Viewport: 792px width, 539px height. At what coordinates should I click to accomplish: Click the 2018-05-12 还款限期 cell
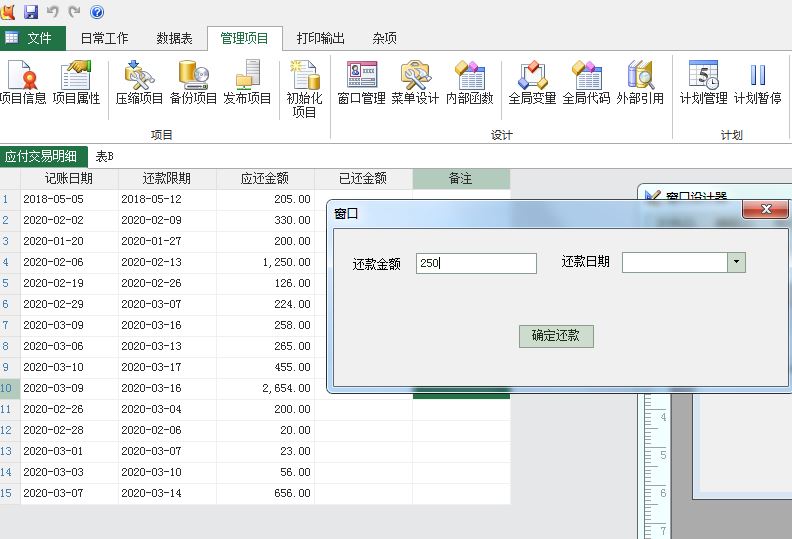167,200
